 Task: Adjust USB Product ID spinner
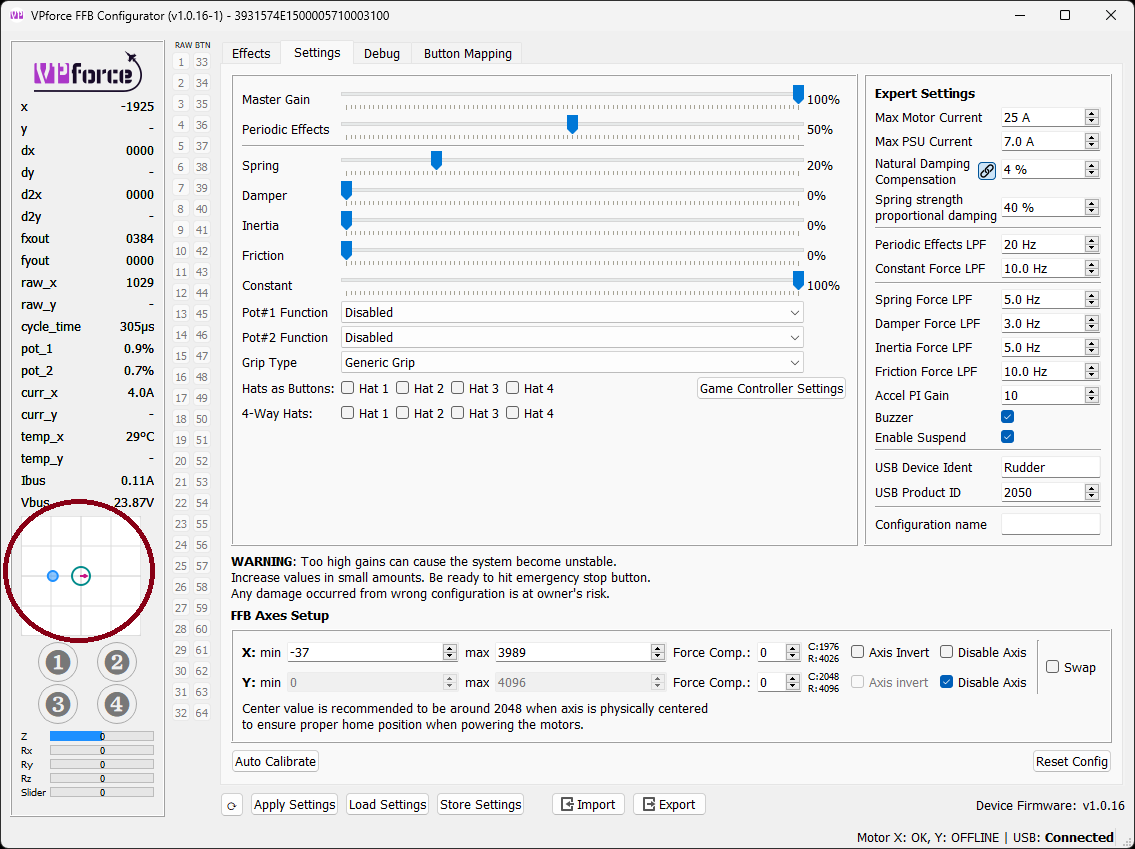click(1092, 492)
